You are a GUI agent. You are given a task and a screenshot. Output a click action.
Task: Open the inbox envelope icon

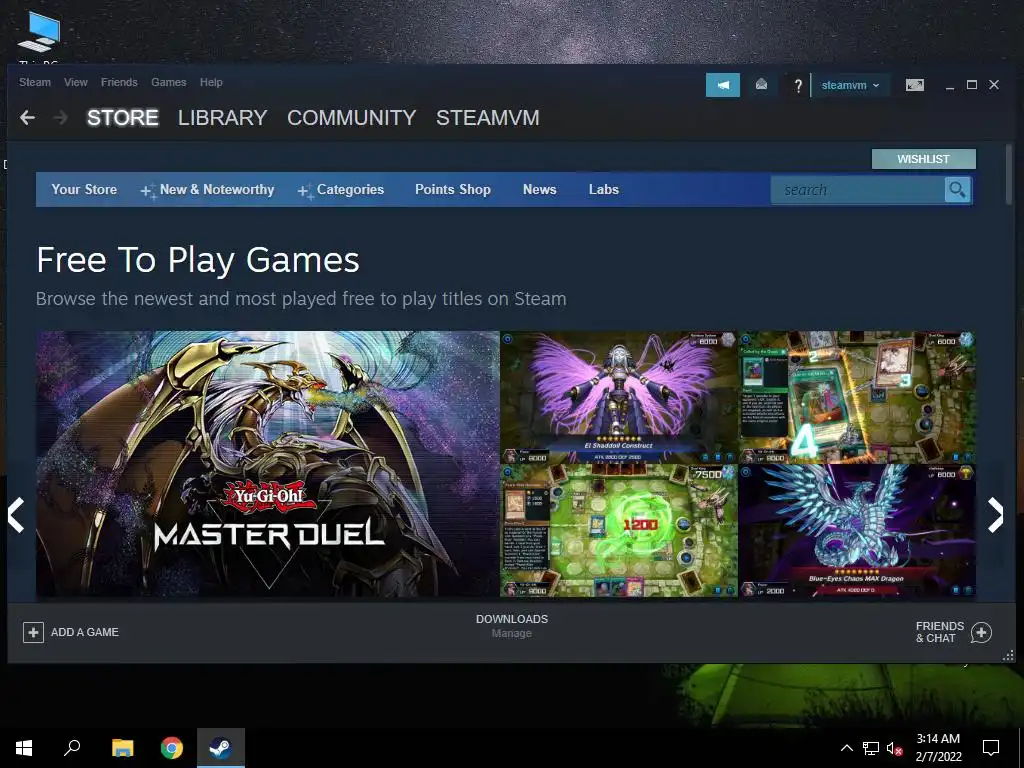pyautogui.click(x=761, y=84)
